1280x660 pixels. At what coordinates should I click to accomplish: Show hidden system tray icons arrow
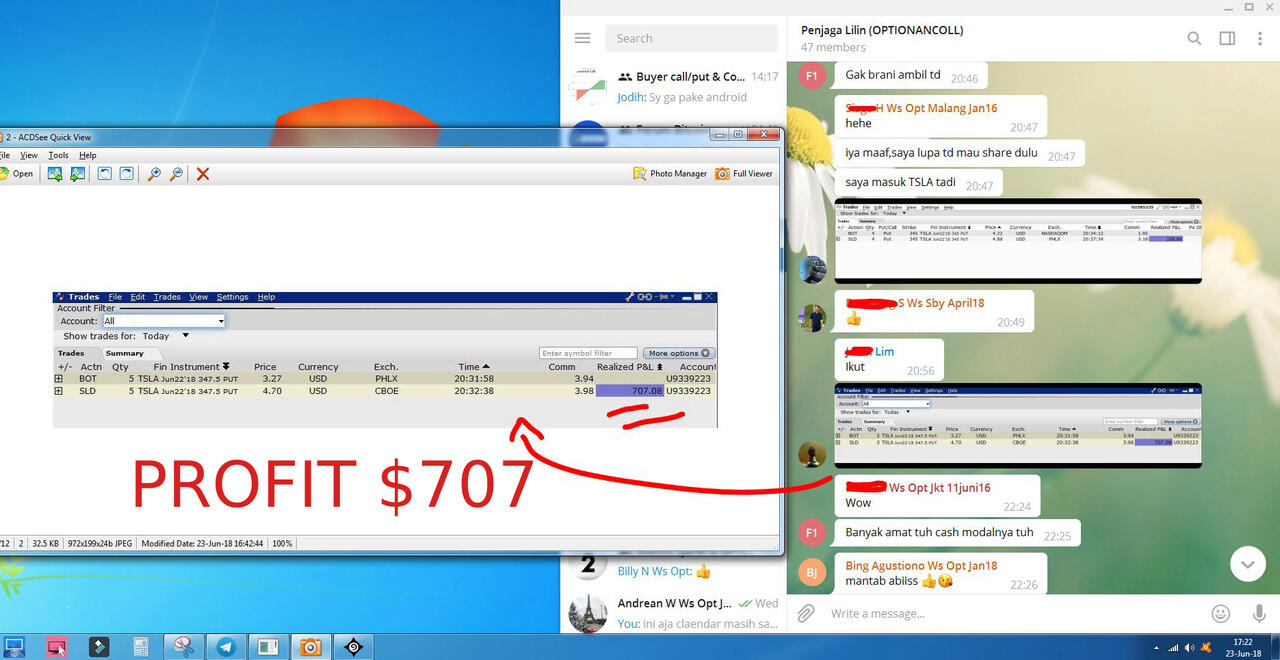tap(1157, 648)
